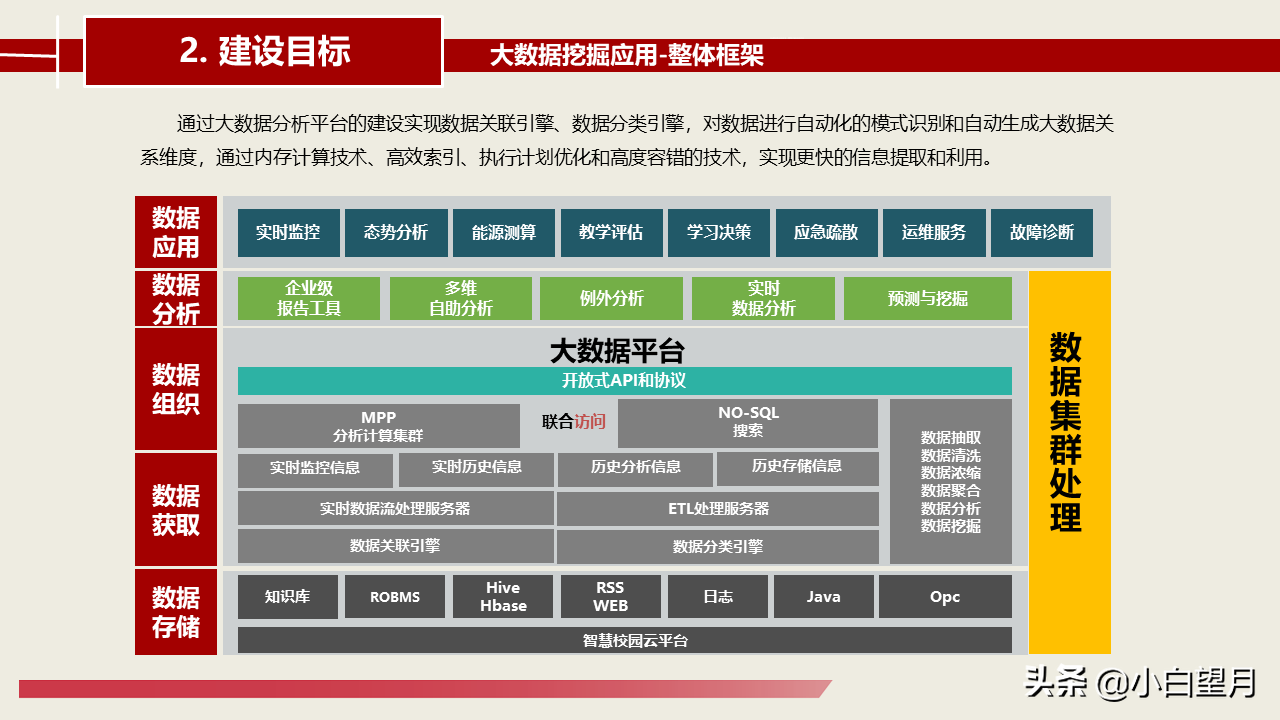
Task: Click the 数据关联引擎 block
Action: click(395, 546)
